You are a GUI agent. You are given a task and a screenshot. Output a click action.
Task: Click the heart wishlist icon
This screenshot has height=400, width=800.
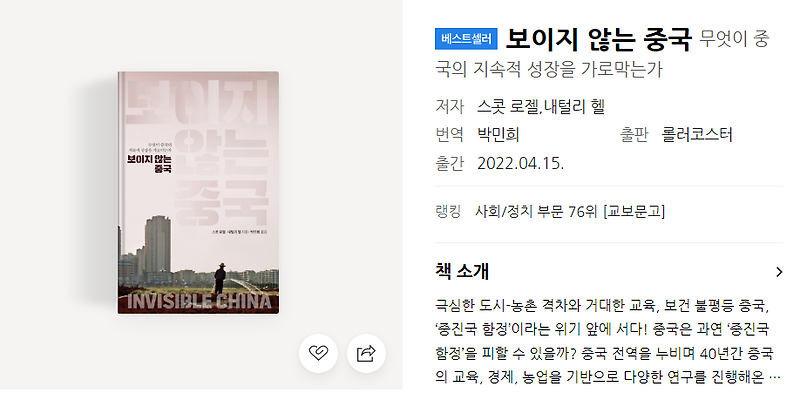point(318,353)
